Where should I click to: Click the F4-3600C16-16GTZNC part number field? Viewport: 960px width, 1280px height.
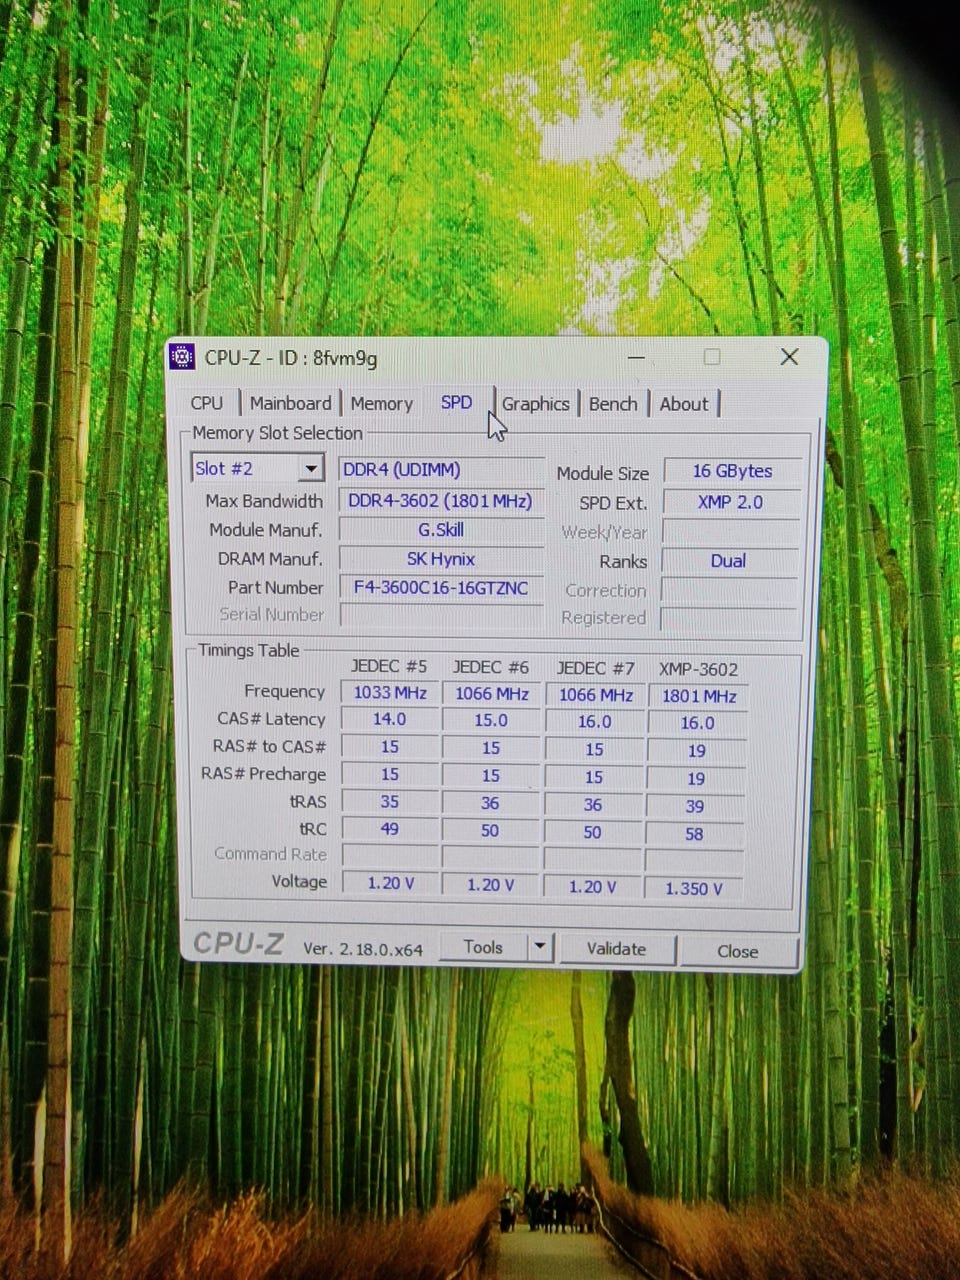click(x=440, y=588)
